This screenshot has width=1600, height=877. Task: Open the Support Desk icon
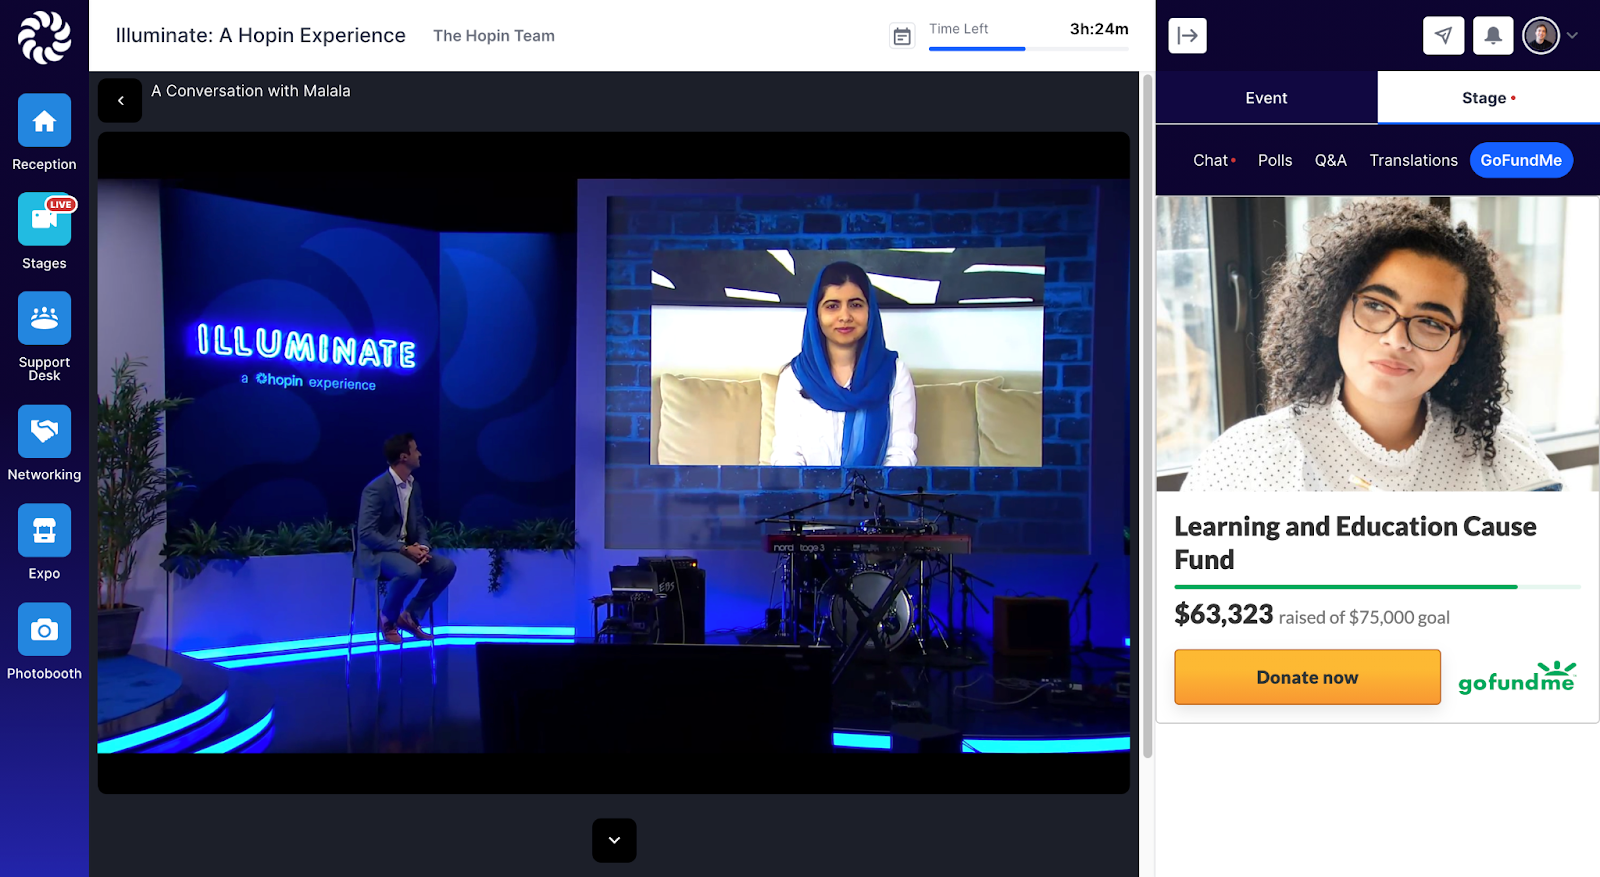(x=44, y=318)
